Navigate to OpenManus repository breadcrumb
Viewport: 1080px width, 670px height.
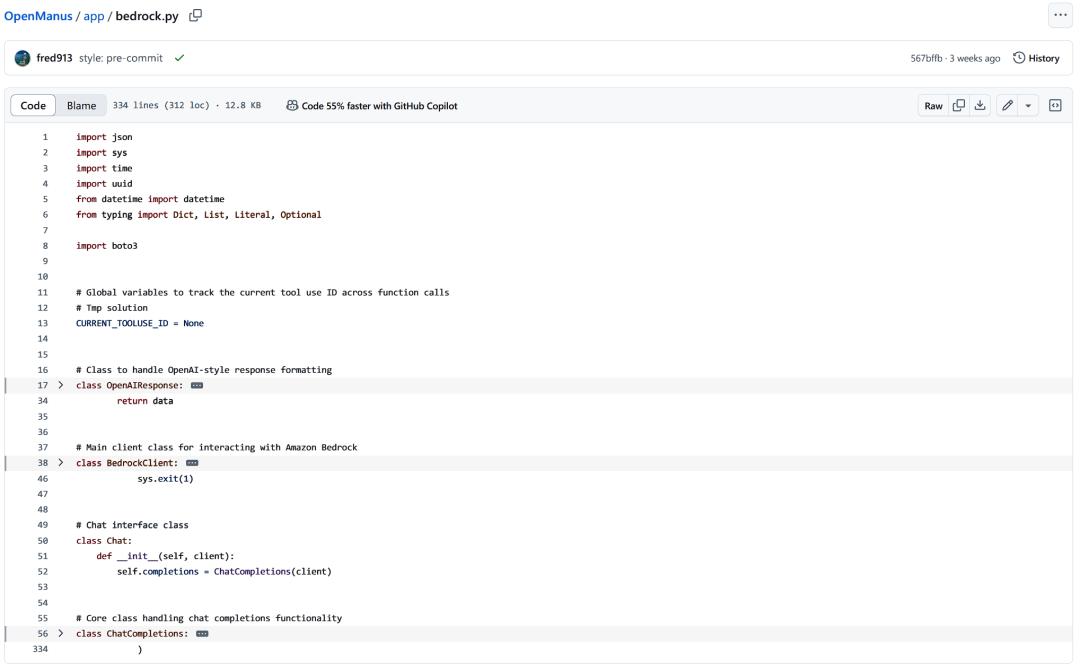point(38,16)
